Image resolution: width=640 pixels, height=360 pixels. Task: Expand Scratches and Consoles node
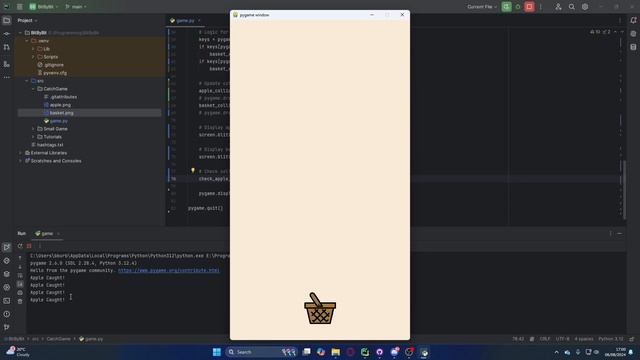tap(20, 161)
